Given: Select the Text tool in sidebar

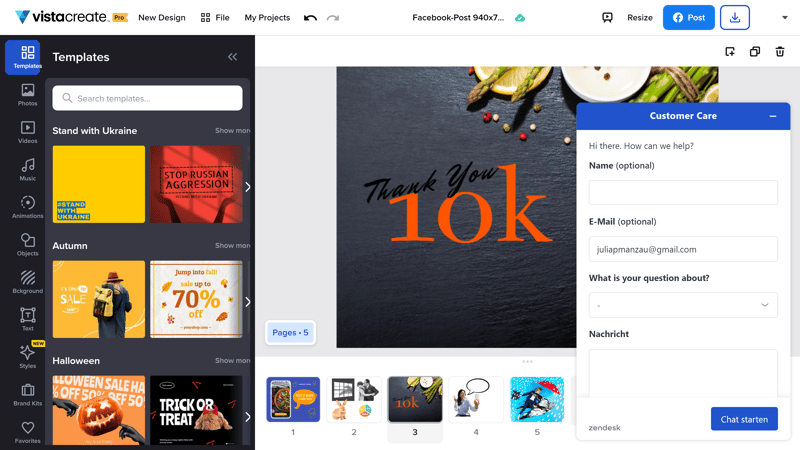Looking at the screenshot, I should point(27,319).
